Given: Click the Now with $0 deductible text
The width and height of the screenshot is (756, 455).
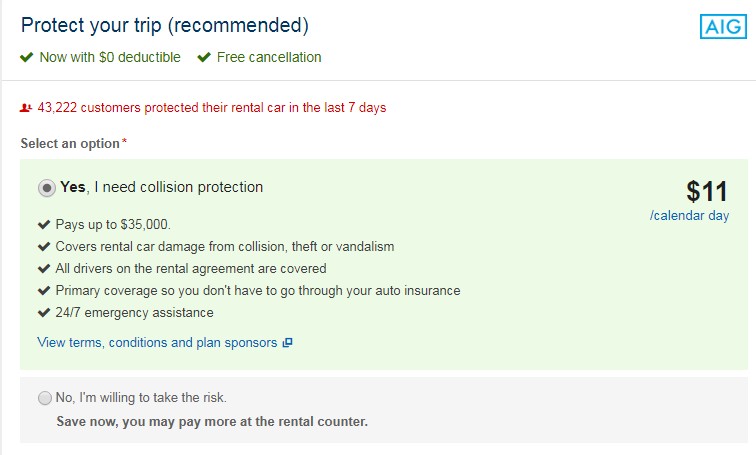Looking at the screenshot, I should pyautogui.click(x=110, y=57).
